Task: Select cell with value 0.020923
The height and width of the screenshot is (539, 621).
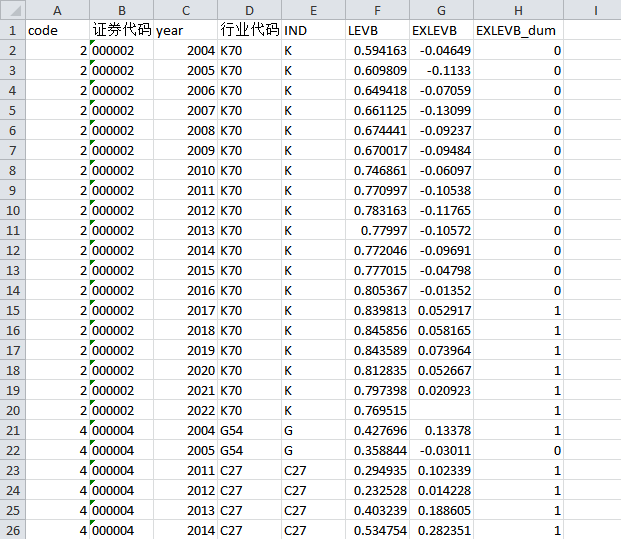Action: pos(441,390)
